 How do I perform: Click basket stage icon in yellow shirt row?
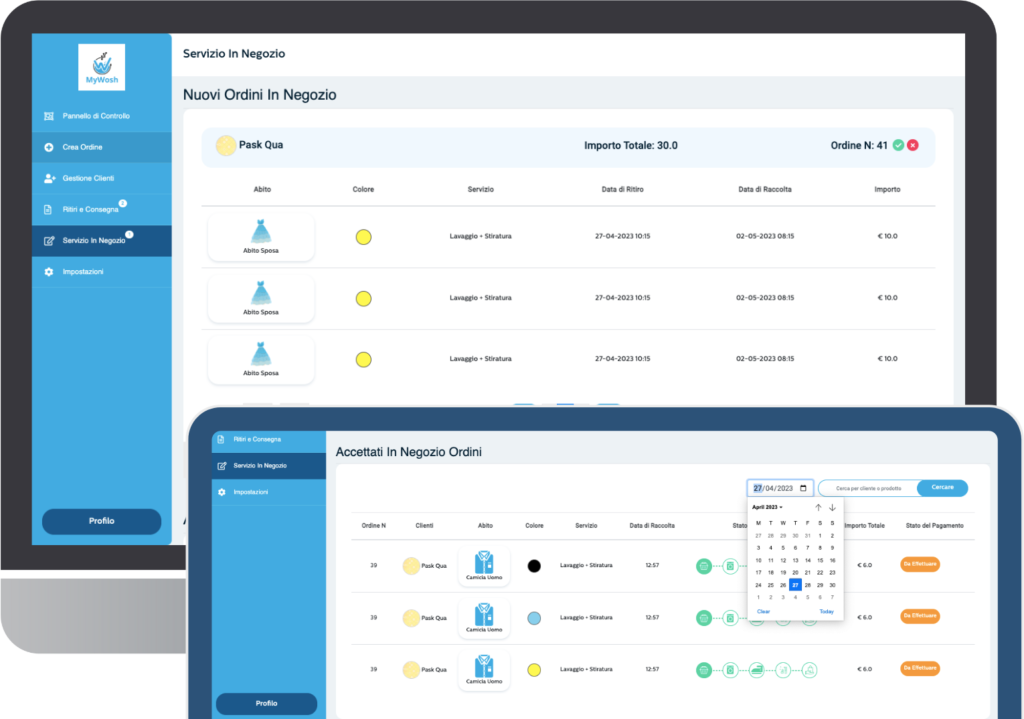[x=704, y=670]
